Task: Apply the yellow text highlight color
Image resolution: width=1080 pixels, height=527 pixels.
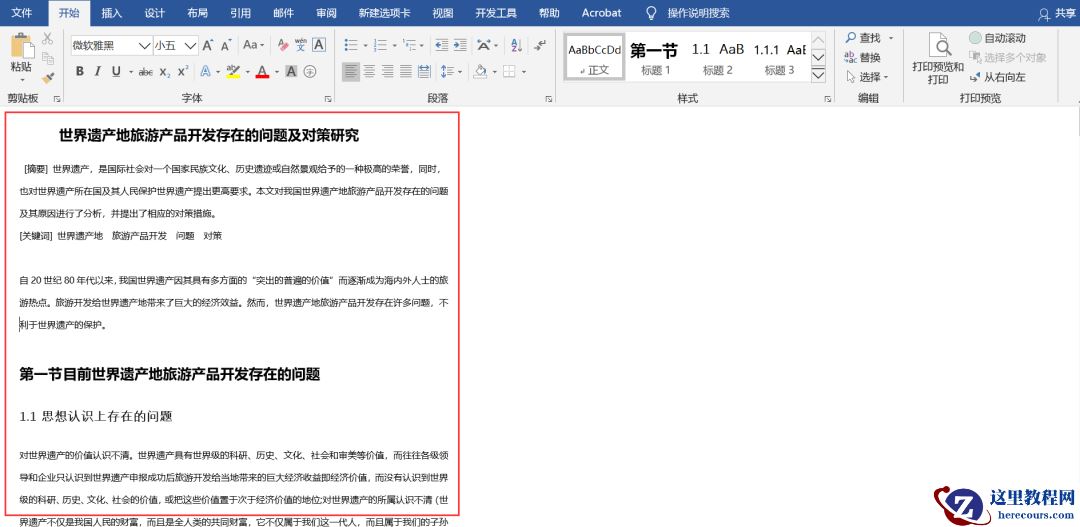Action: pos(232,71)
